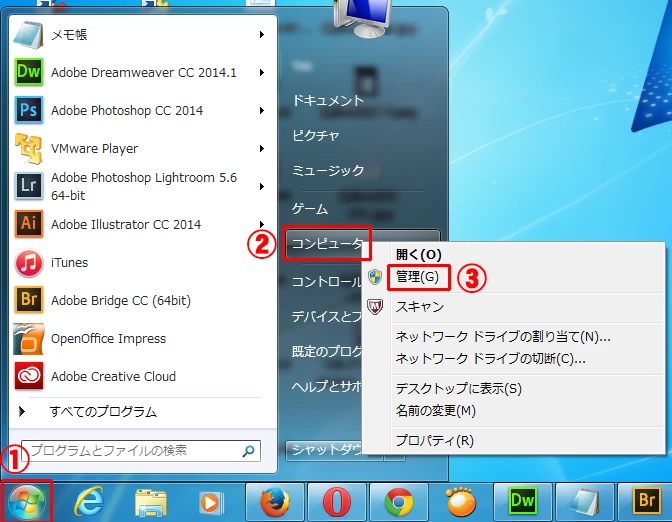Launch Adobe Photoshop CC 2014 icon
672x522 pixels.
pyautogui.click(x=28, y=110)
